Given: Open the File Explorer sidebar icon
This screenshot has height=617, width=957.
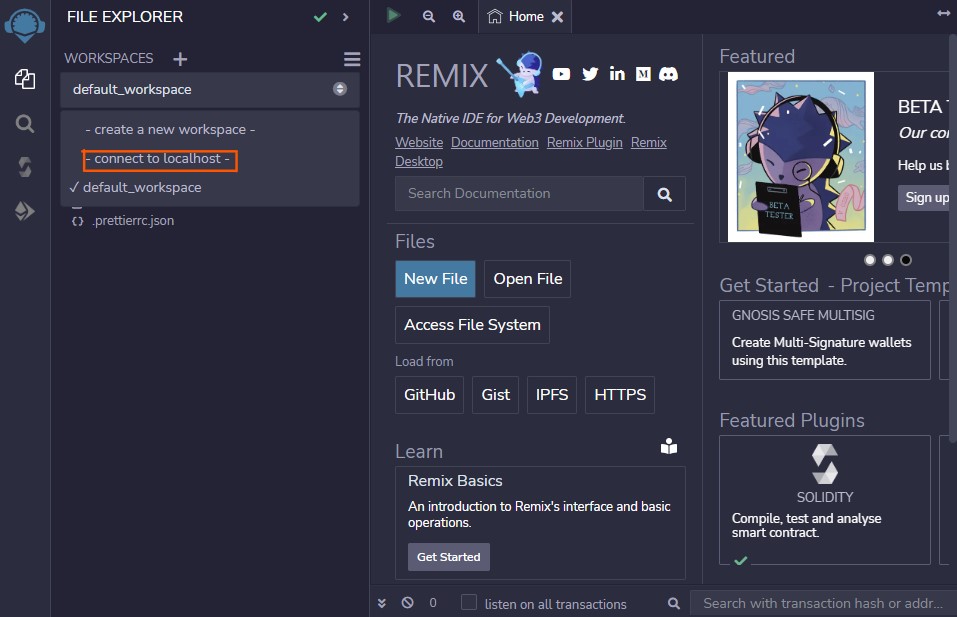Looking at the screenshot, I should click(x=25, y=79).
